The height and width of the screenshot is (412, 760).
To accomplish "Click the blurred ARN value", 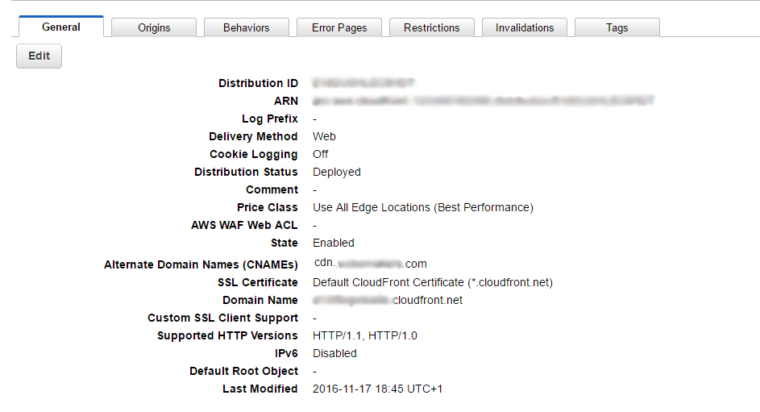I will tap(483, 101).
